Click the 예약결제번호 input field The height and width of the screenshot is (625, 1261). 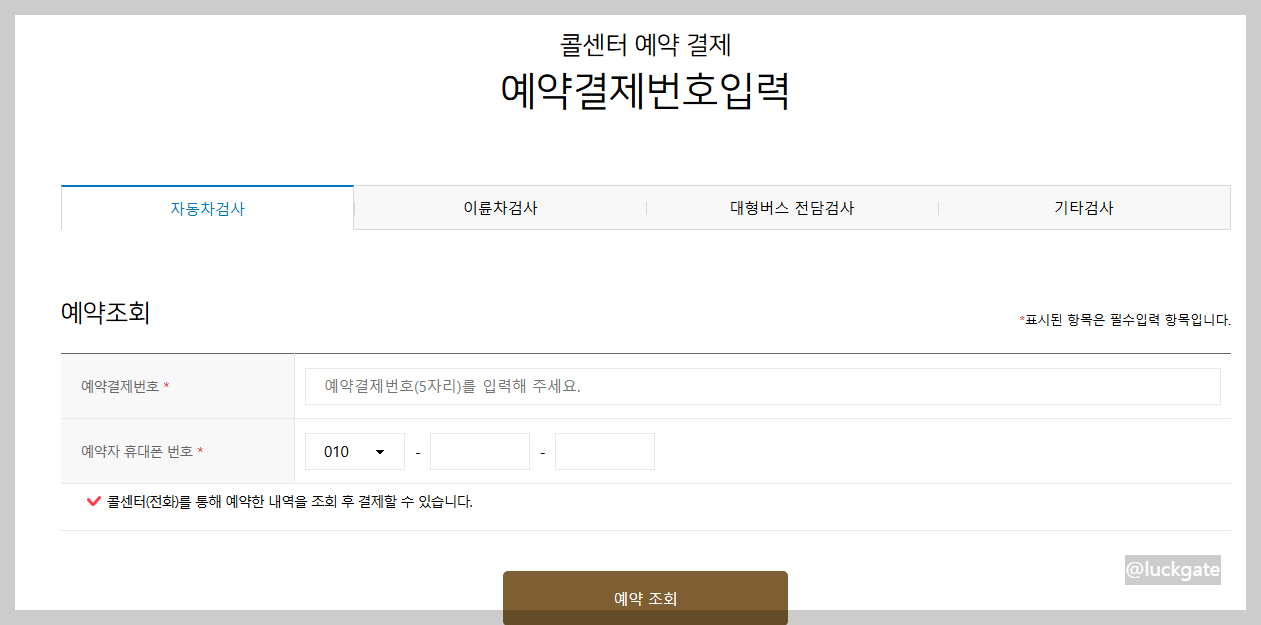(x=763, y=386)
